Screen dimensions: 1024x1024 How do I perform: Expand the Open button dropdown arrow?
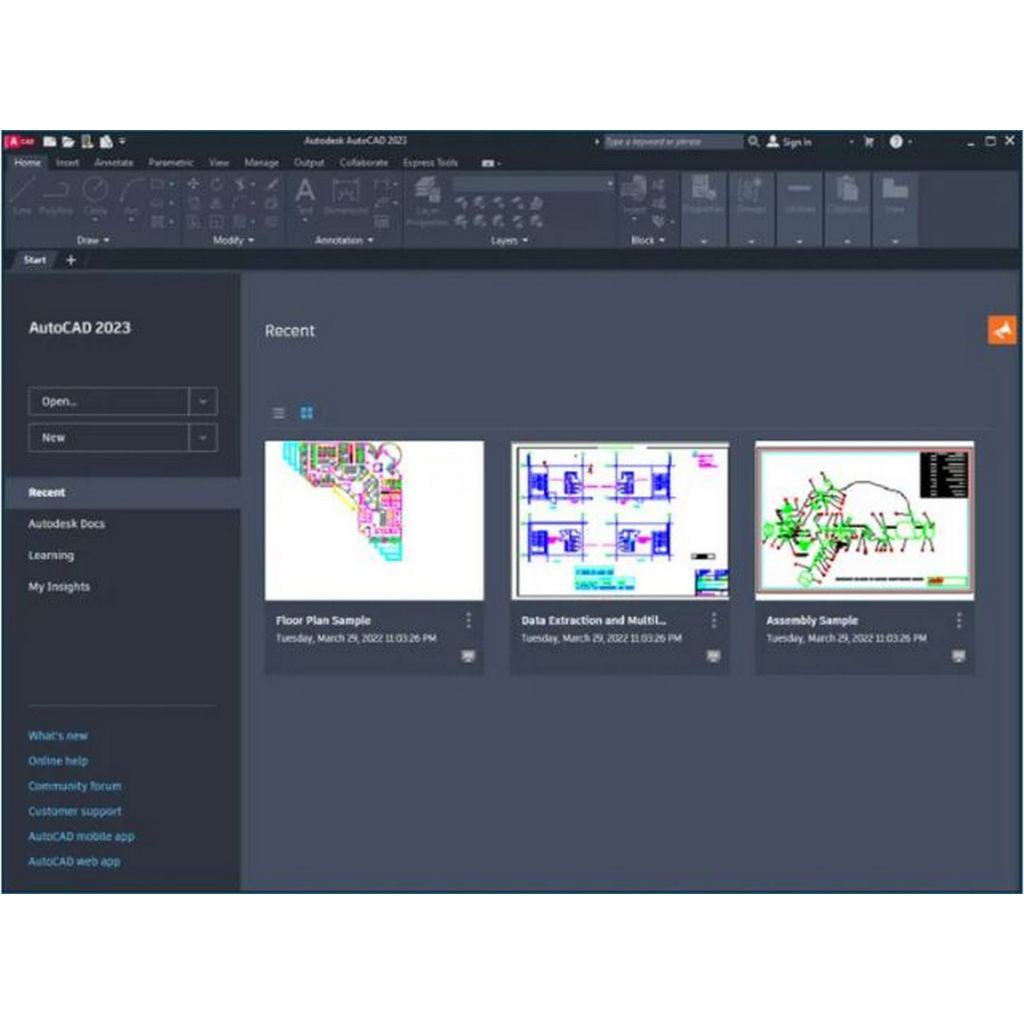pyautogui.click(x=203, y=401)
